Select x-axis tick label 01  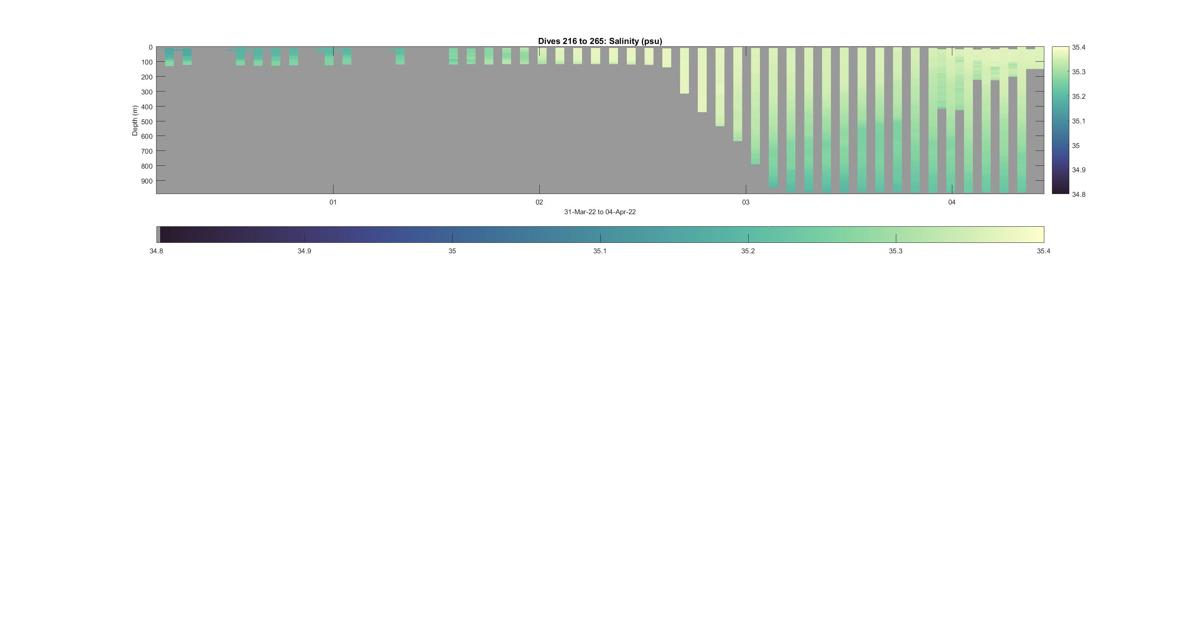pos(333,202)
